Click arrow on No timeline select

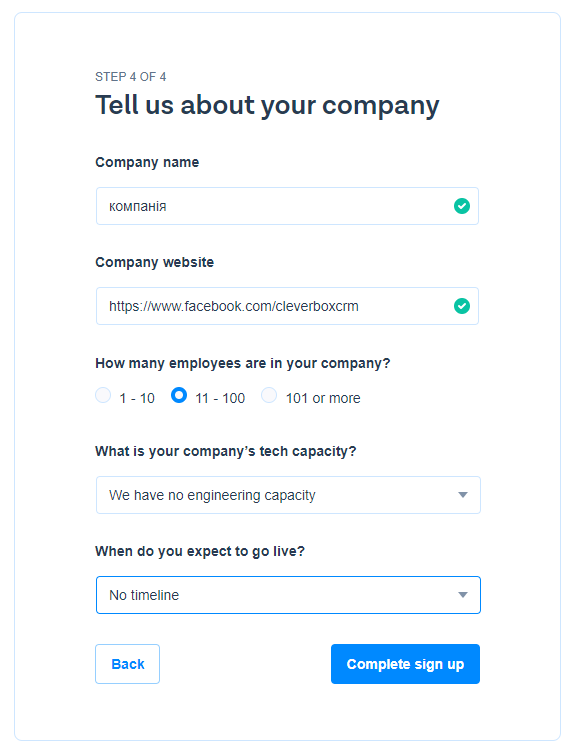tap(462, 594)
